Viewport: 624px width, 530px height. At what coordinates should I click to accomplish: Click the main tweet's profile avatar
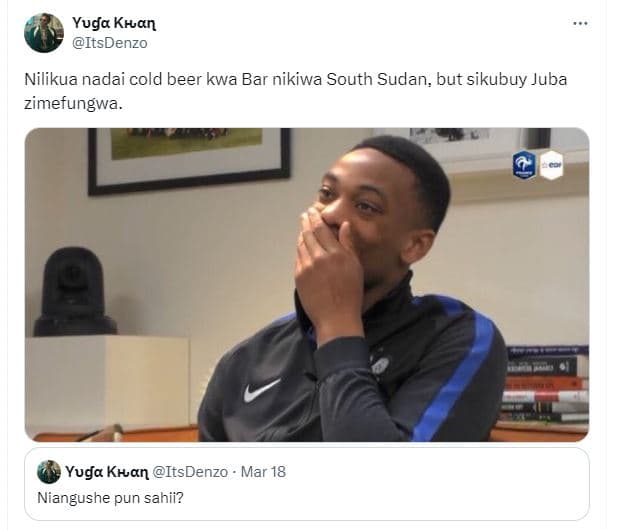[x=44, y=33]
